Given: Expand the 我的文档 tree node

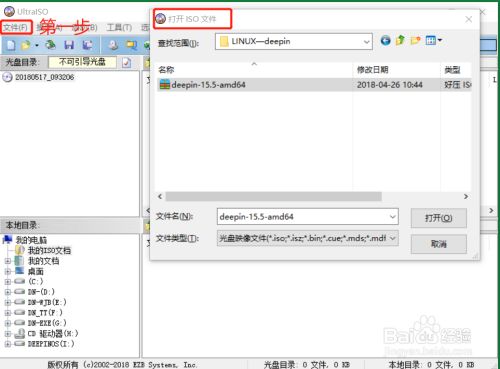Looking at the screenshot, I should coord(8,261).
